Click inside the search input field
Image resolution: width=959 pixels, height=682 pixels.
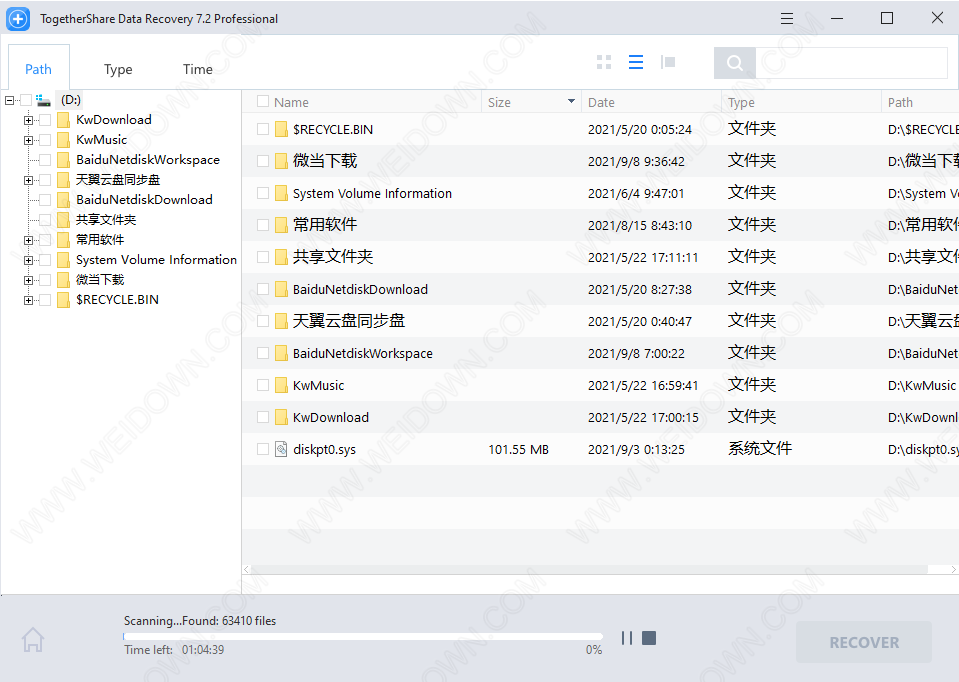[851, 62]
